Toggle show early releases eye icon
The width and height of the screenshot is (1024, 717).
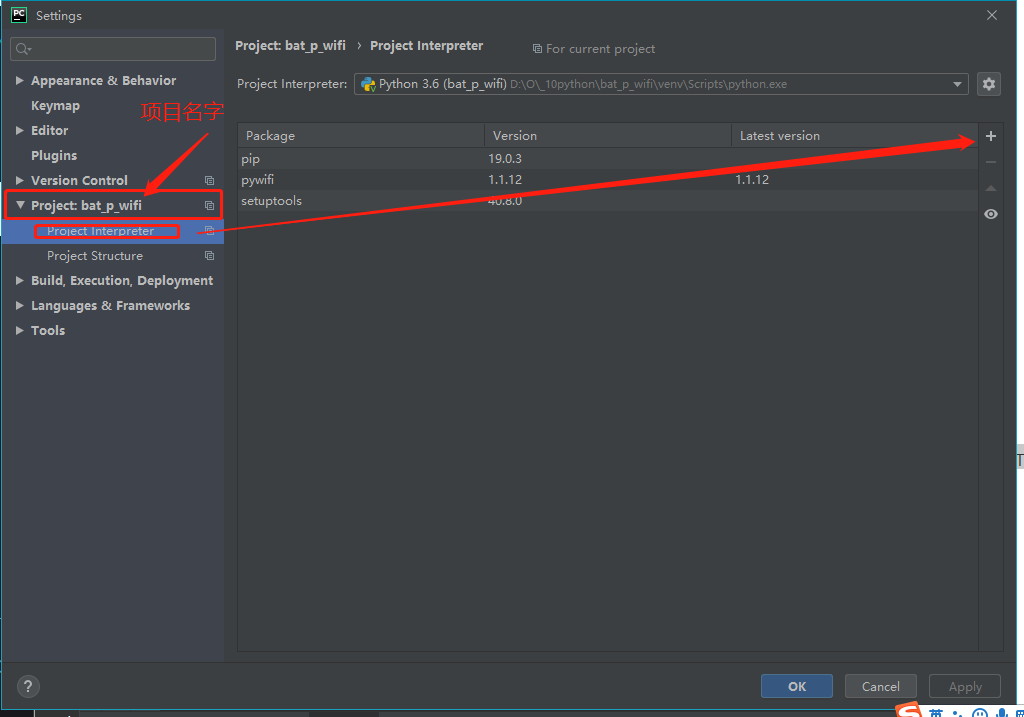[x=991, y=214]
